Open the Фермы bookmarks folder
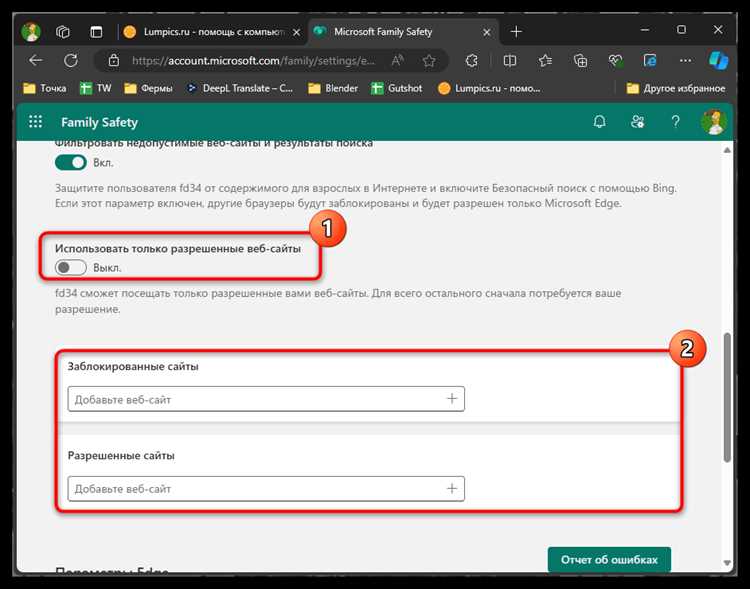 148,88
